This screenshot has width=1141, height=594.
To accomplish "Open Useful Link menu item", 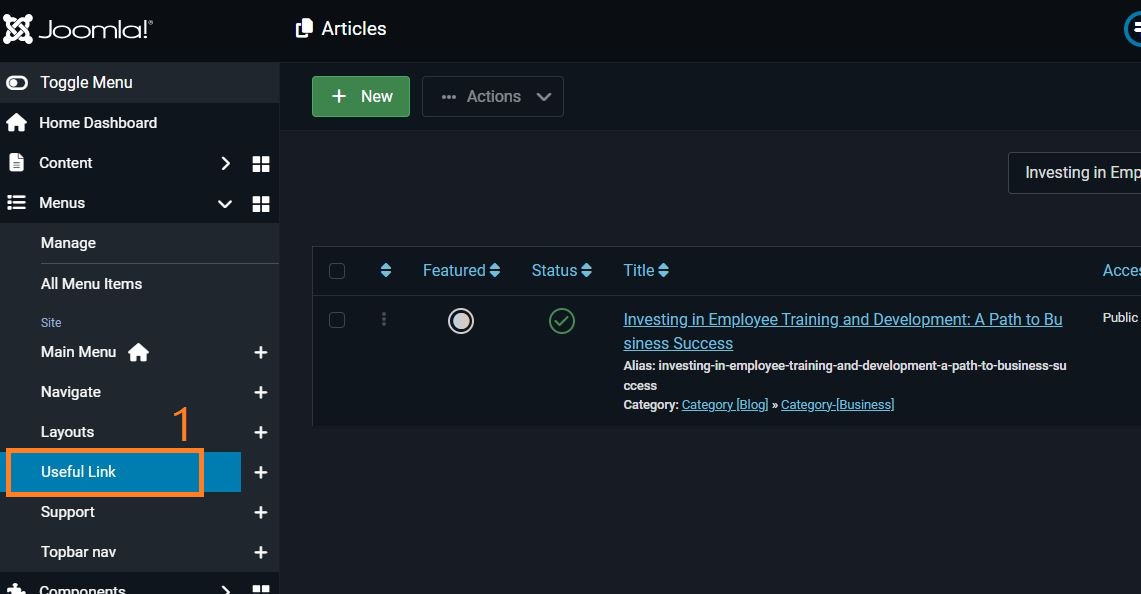I will click(79, 472).
